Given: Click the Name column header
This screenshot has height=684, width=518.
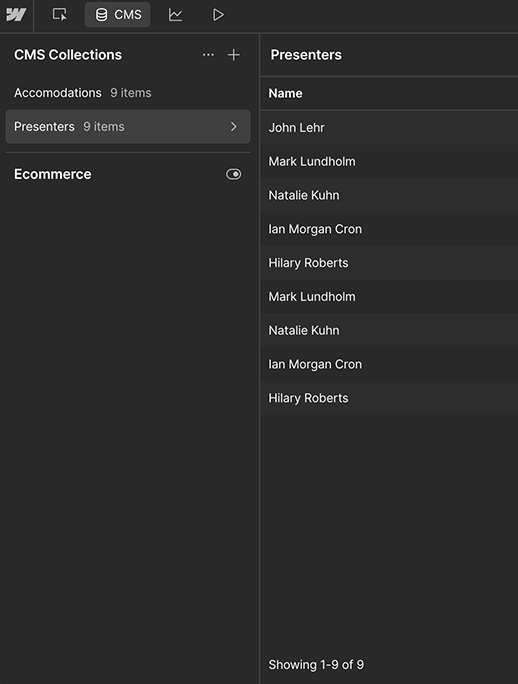Looking at the screenshot, I should (x=285, y=93).
